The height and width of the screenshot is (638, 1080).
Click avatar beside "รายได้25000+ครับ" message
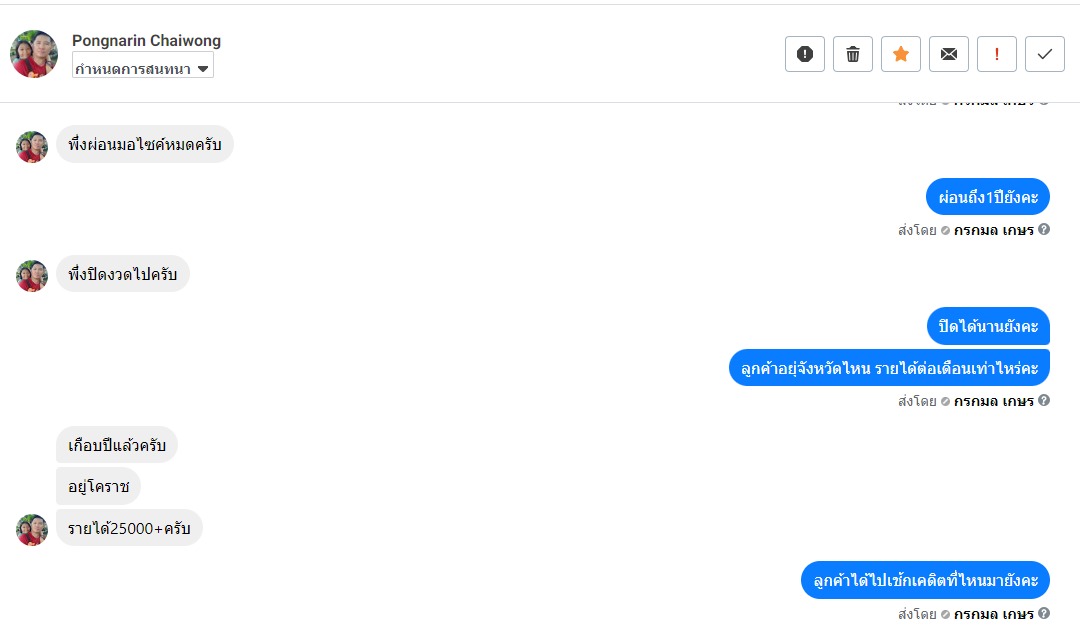[32, 529]
